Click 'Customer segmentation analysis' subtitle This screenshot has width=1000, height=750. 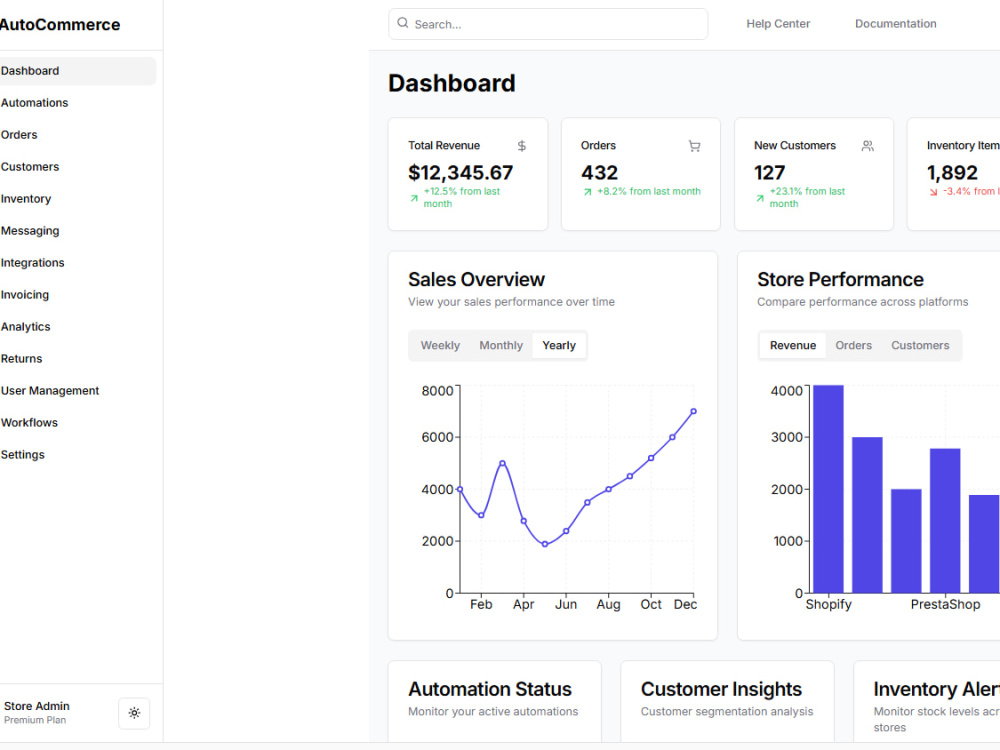tap(726, 712)
